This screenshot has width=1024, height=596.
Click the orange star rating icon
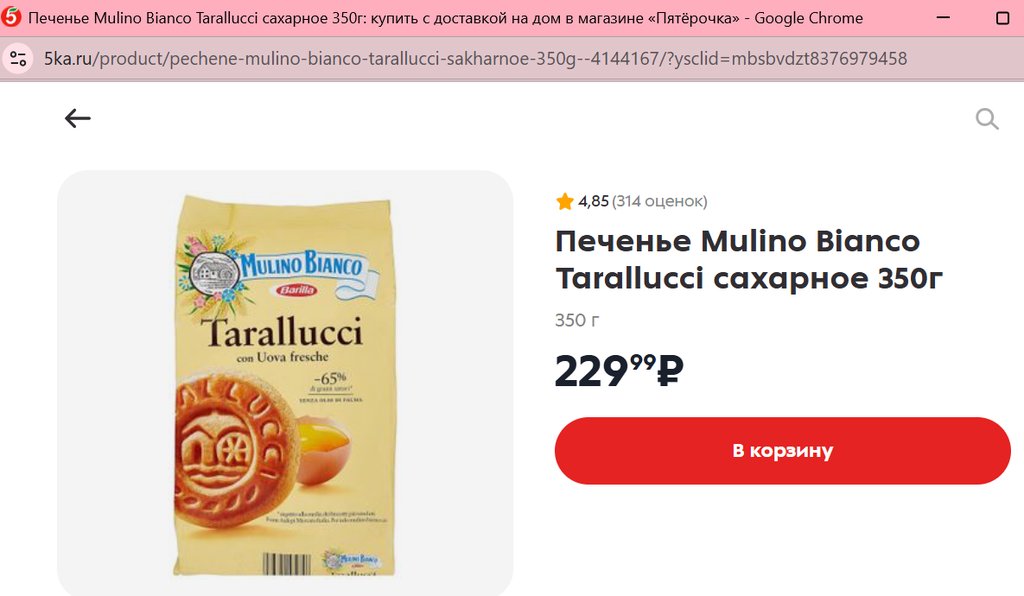point(564,201)
